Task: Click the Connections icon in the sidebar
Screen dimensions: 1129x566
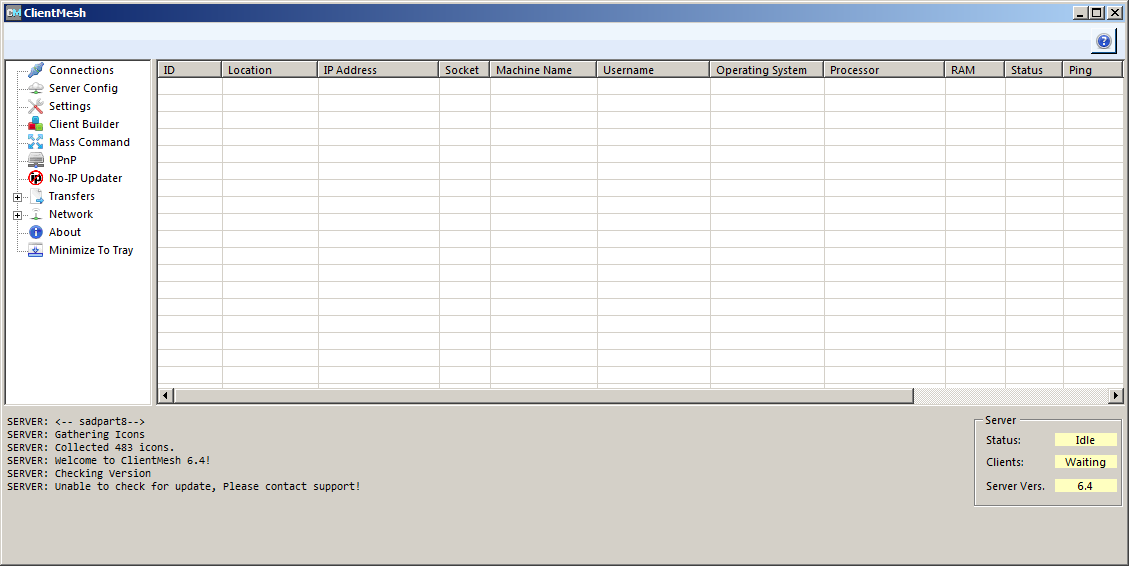Action: 36,70
